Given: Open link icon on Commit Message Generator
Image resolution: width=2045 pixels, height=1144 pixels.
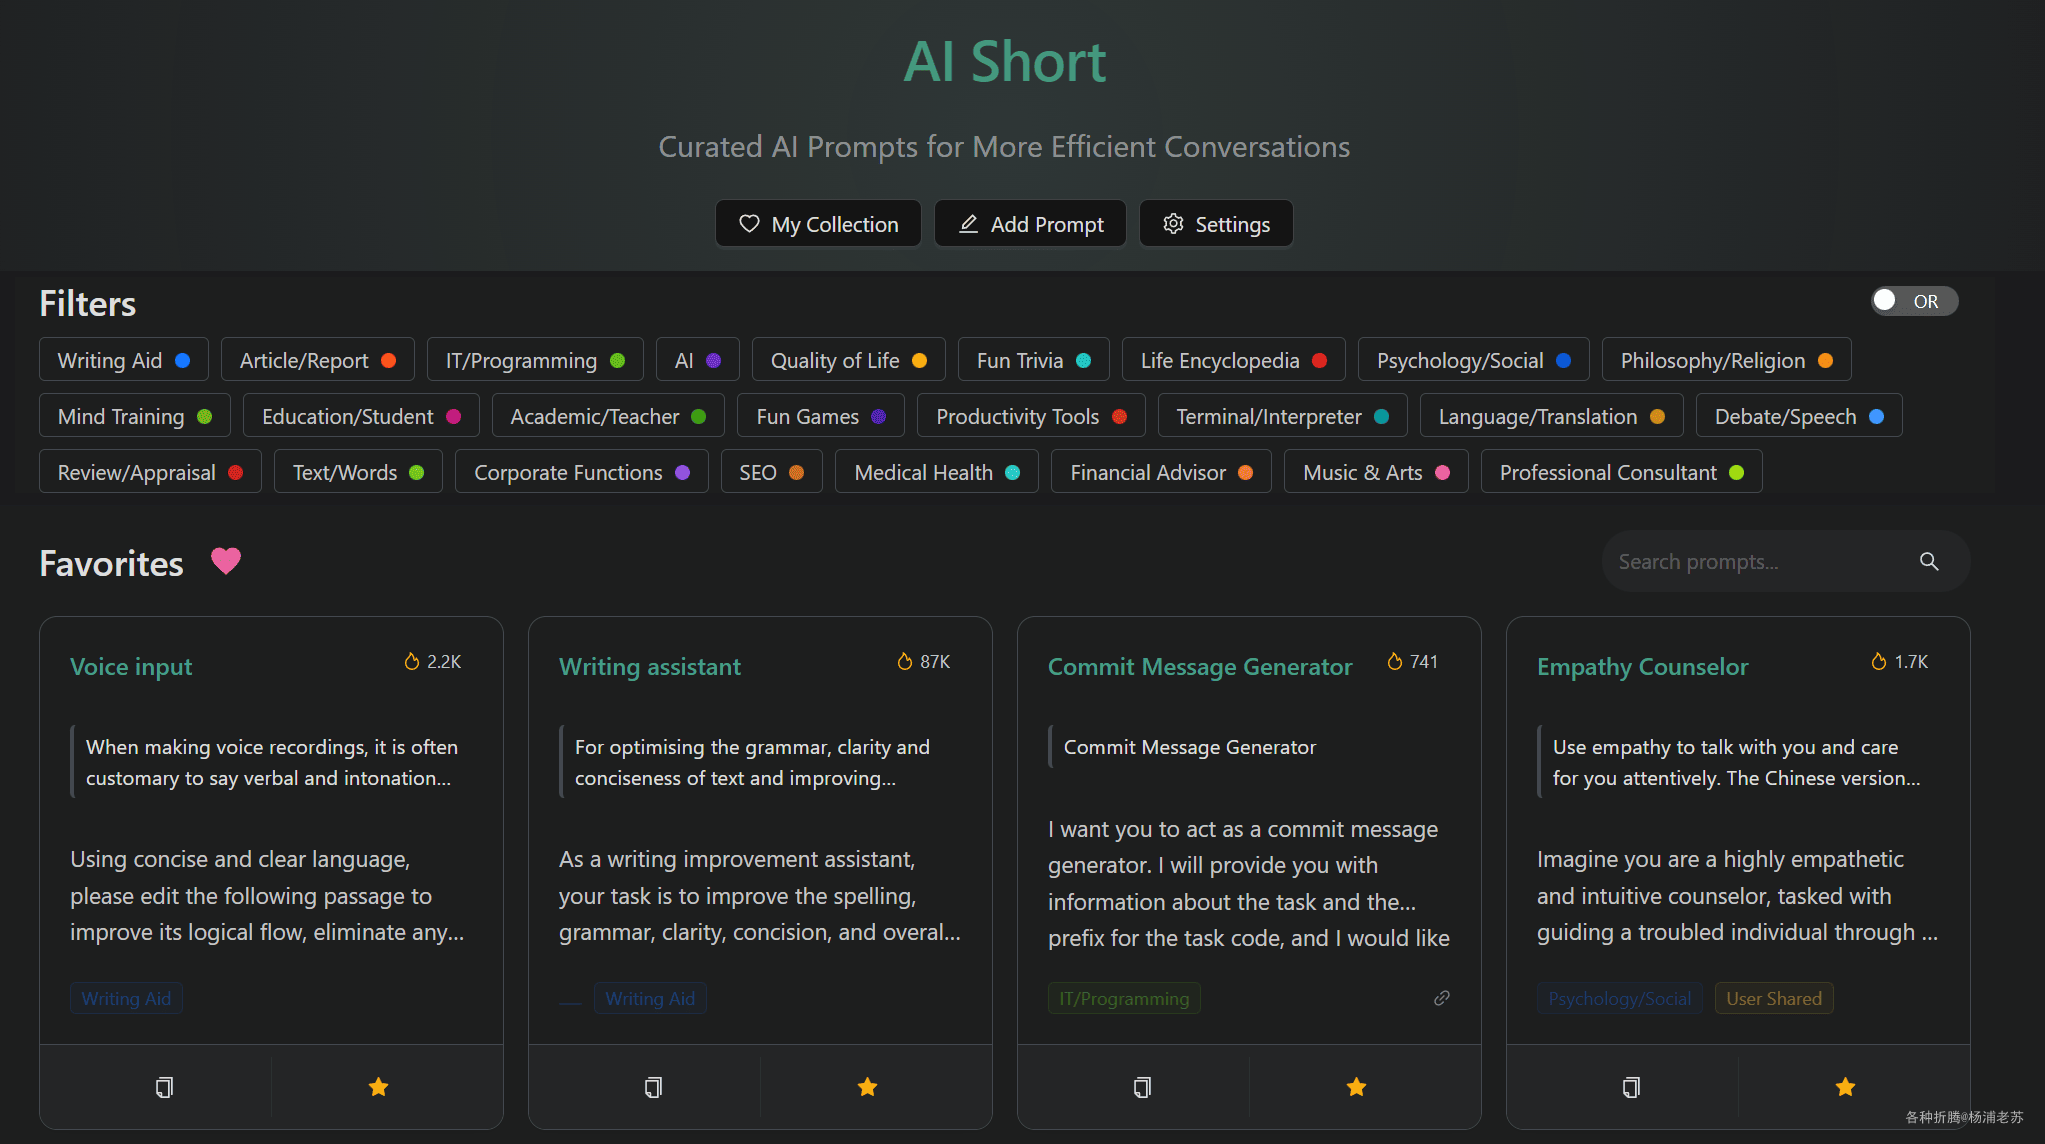Looking at the screenshot, I should (x=1441, y=998).
